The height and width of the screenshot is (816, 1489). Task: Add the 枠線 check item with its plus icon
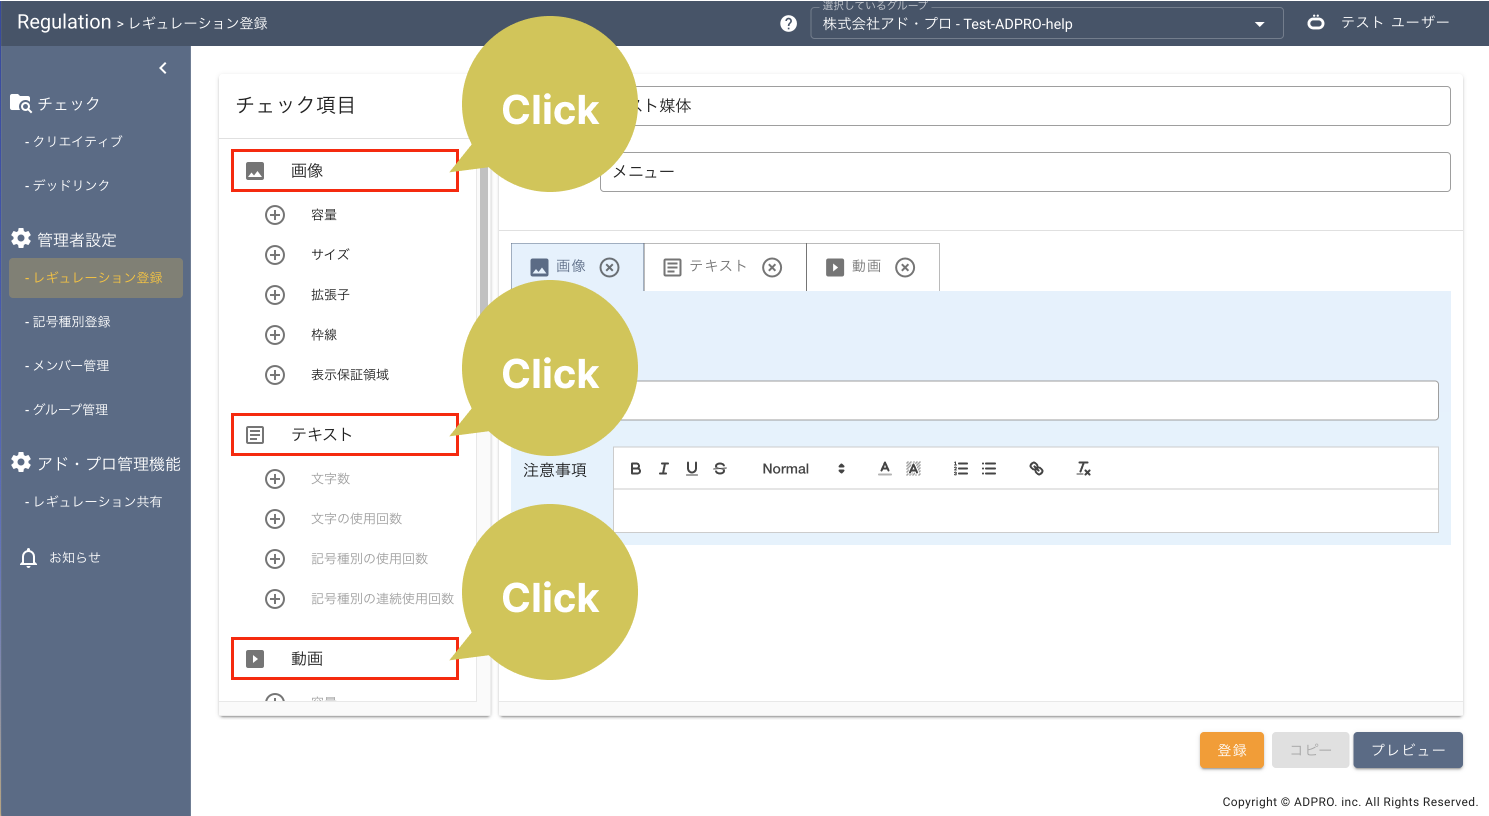click(x=275, y=335)
